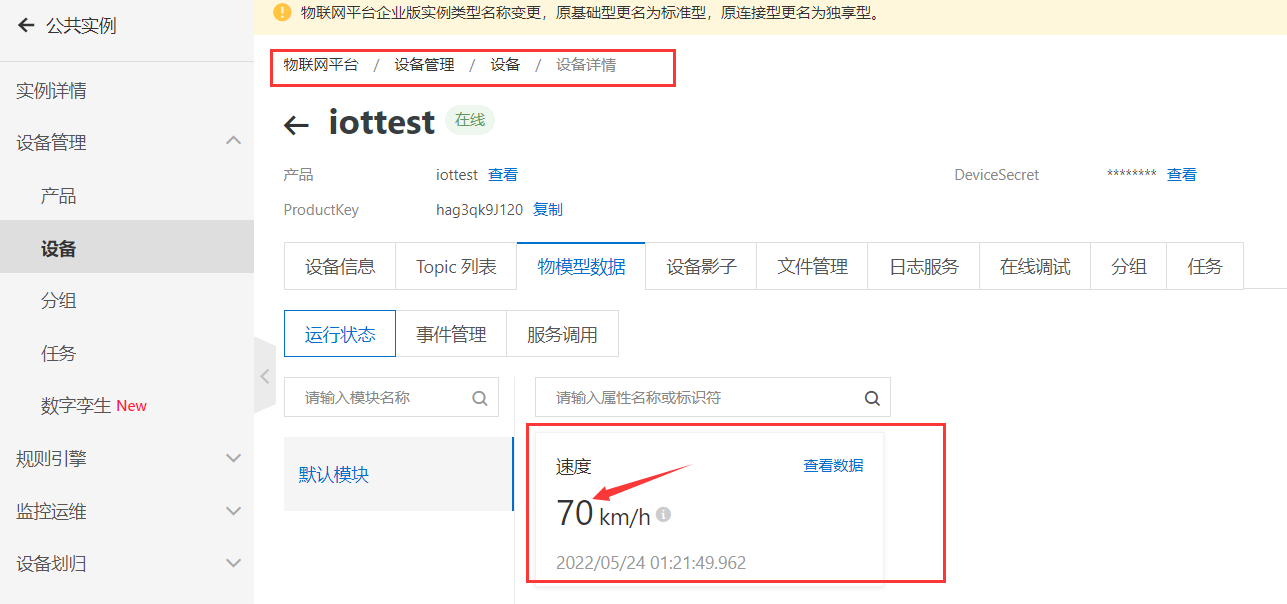Open the 在线调试 tab
This screenshot has width=1287, height=604.
1035,267
